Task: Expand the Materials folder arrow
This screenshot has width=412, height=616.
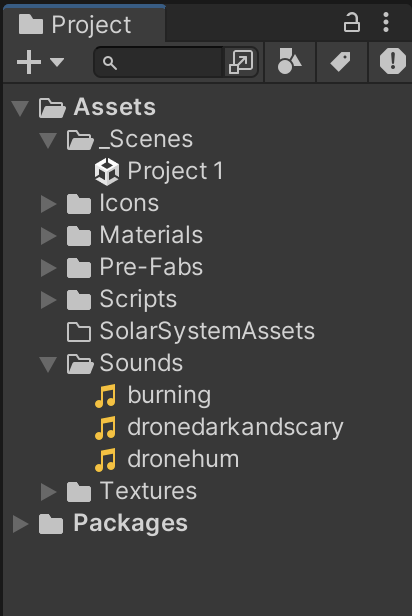Action: coord(48,236)
